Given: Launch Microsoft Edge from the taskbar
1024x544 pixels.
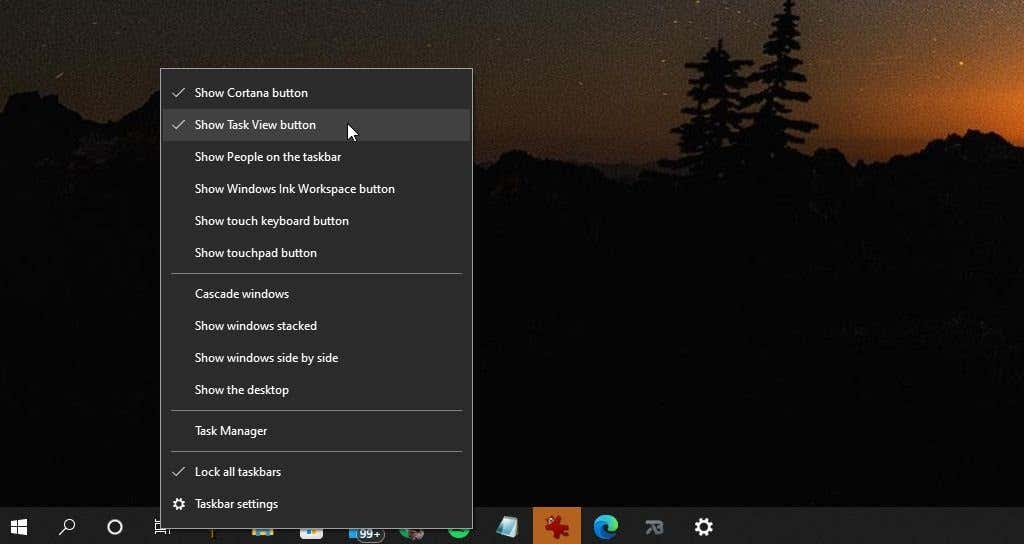Looking at the screenshot, I should click(605, 527).
